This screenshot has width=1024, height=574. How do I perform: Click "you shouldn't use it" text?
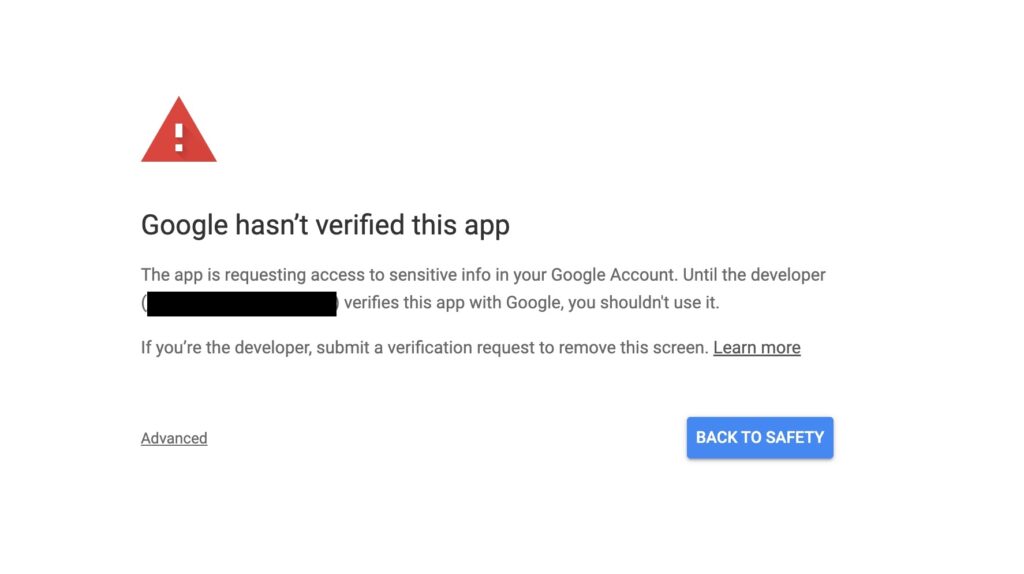pyautogui.click(x=643, y=303)
